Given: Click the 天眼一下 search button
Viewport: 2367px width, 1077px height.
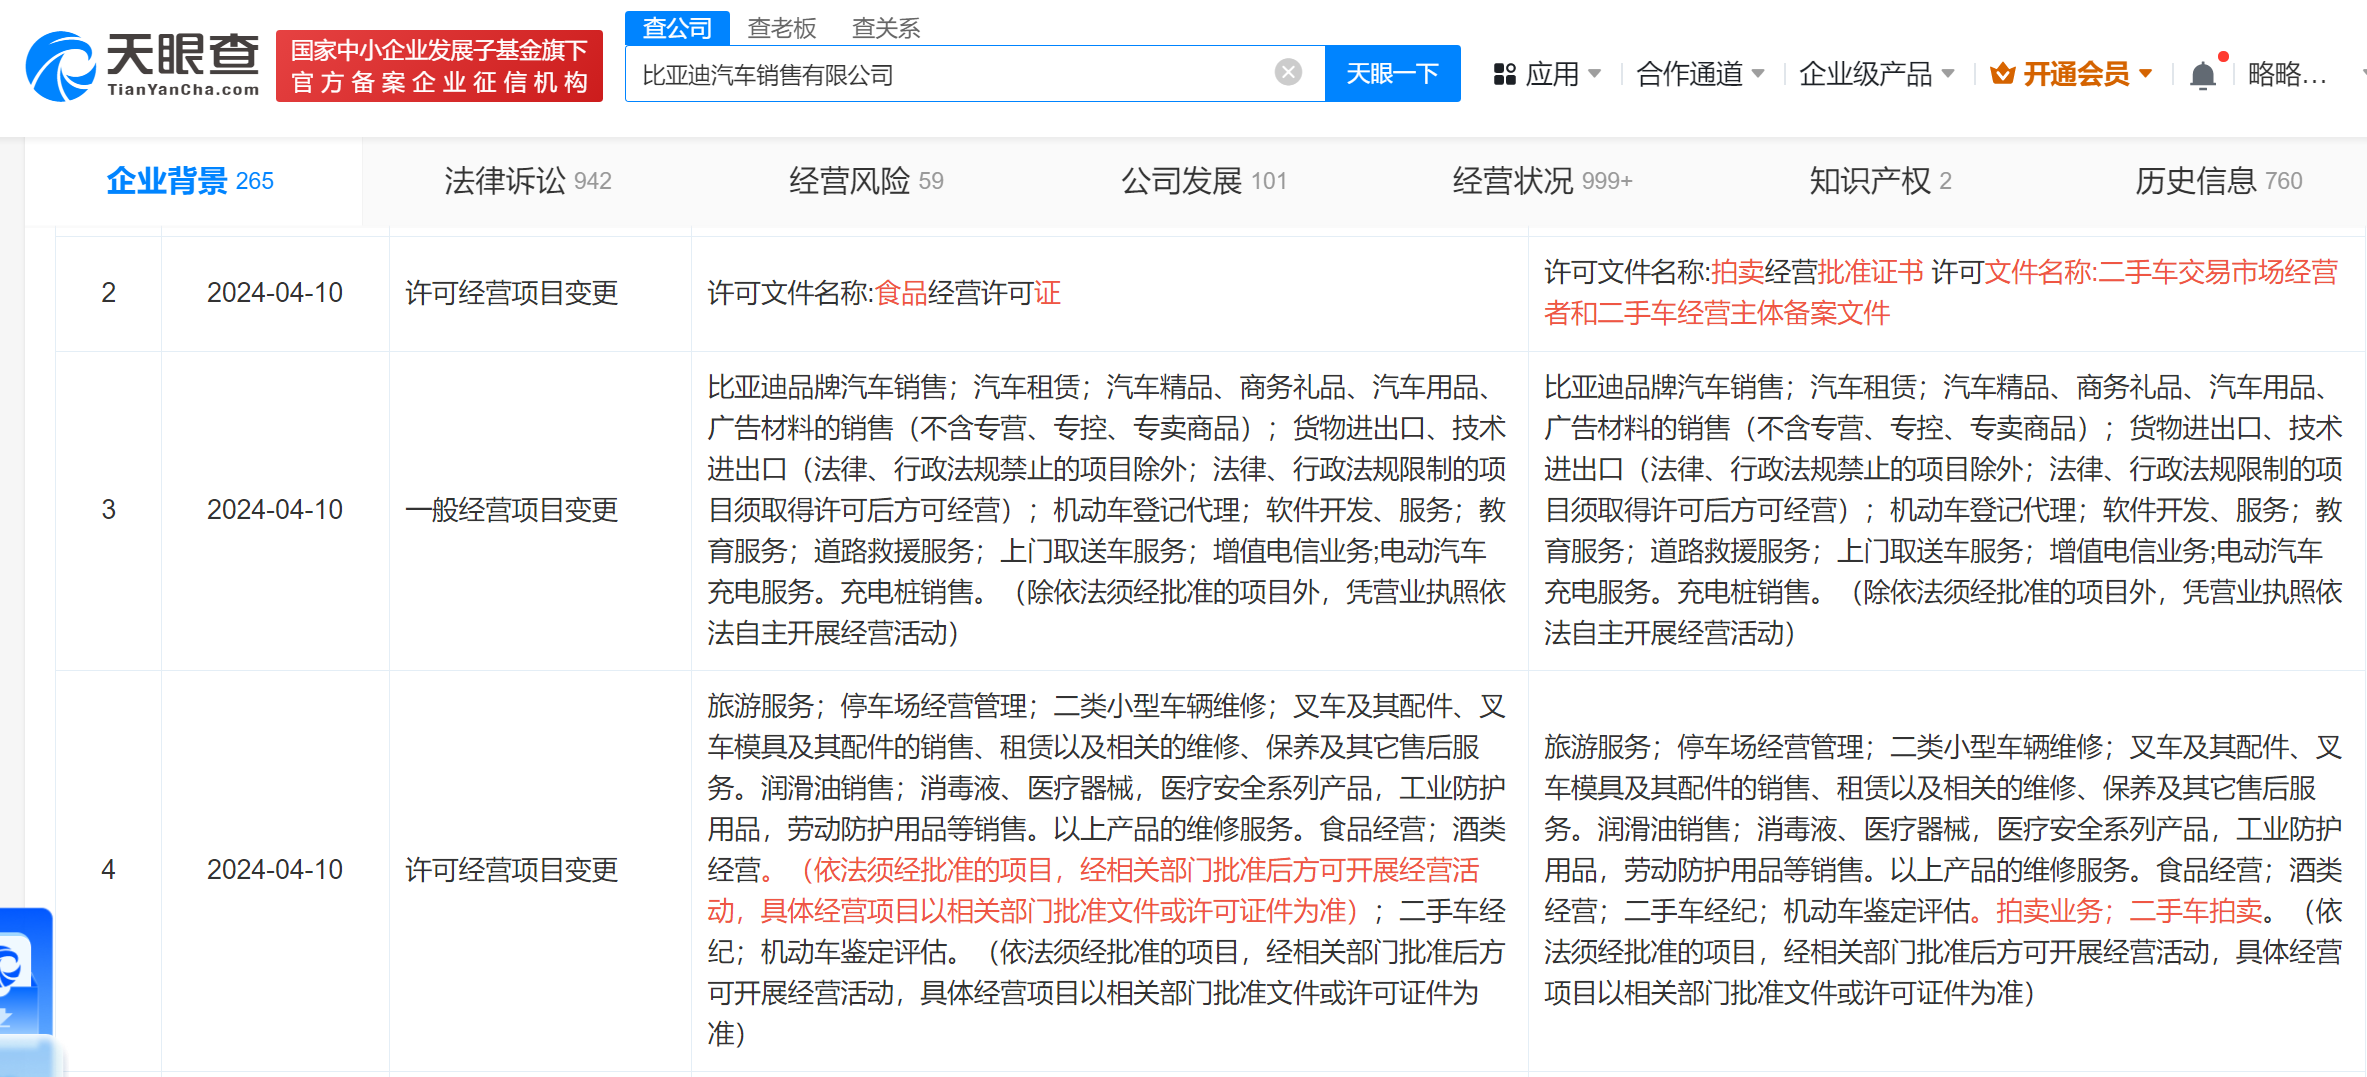Looking at the screenshot, I should [x=1392, y=74].
